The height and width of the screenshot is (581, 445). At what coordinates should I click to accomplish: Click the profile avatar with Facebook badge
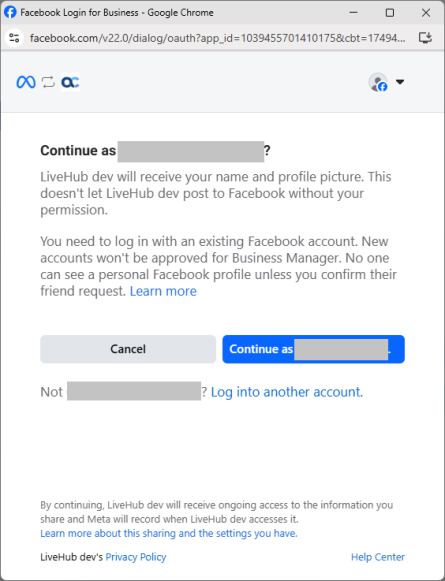pyautogui.click(x=378, y=82)
